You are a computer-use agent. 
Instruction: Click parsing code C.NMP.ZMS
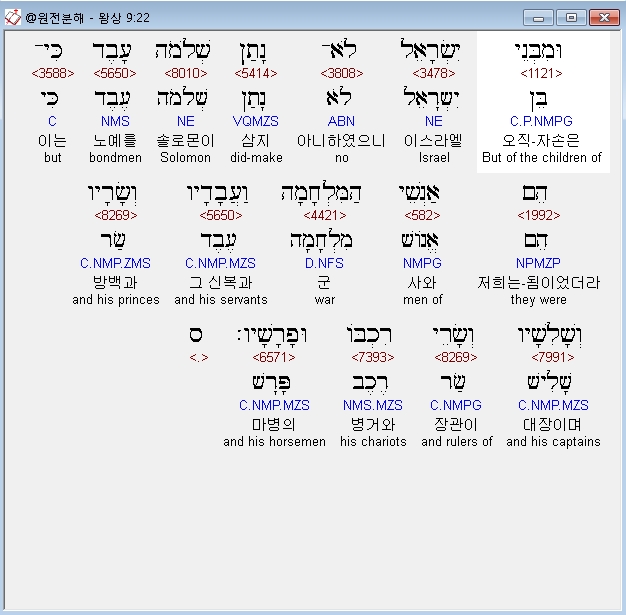(x=115, y=264)
